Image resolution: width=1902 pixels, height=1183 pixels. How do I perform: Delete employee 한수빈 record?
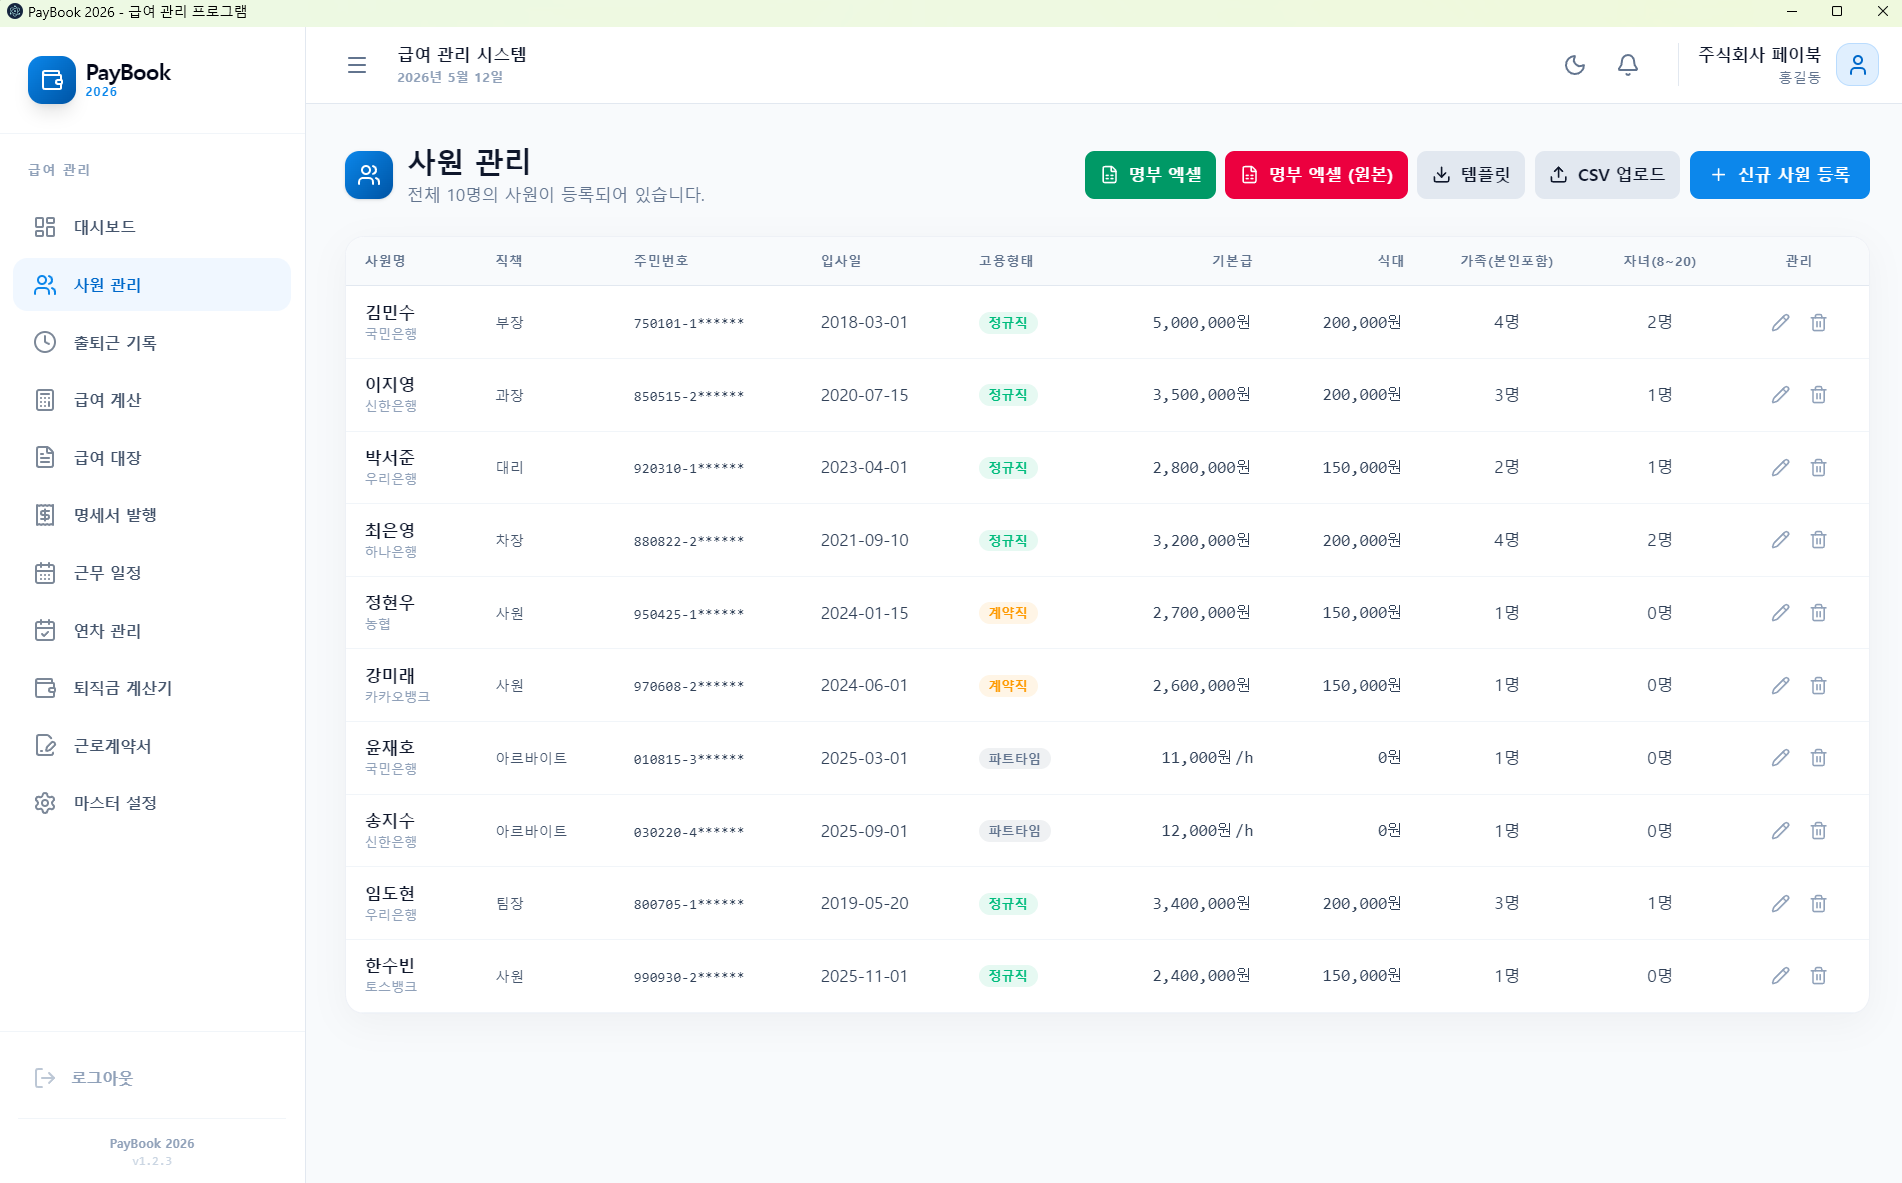1819,976
